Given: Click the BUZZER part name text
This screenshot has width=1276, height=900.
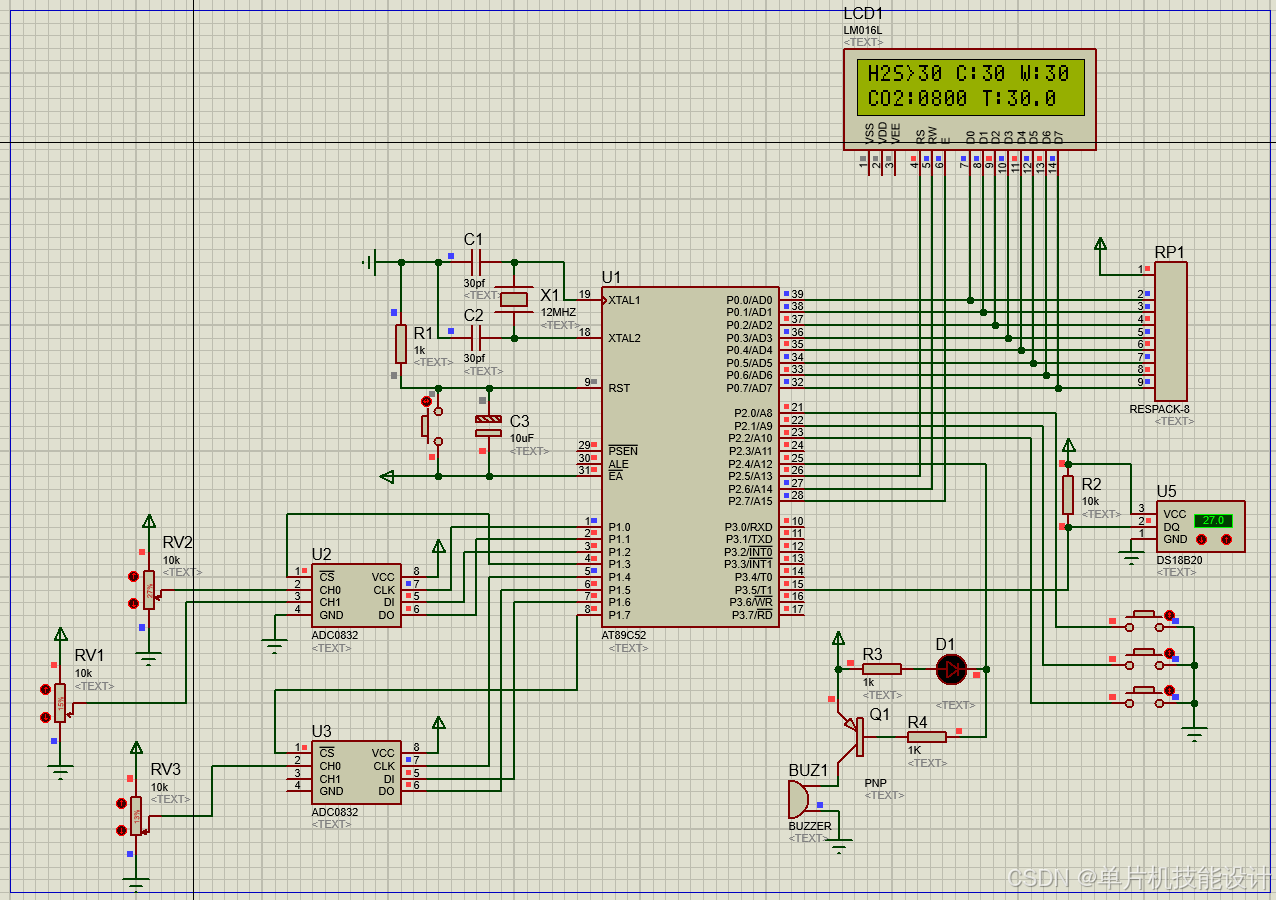Looking at the screenshot, I should click(810, 826).
